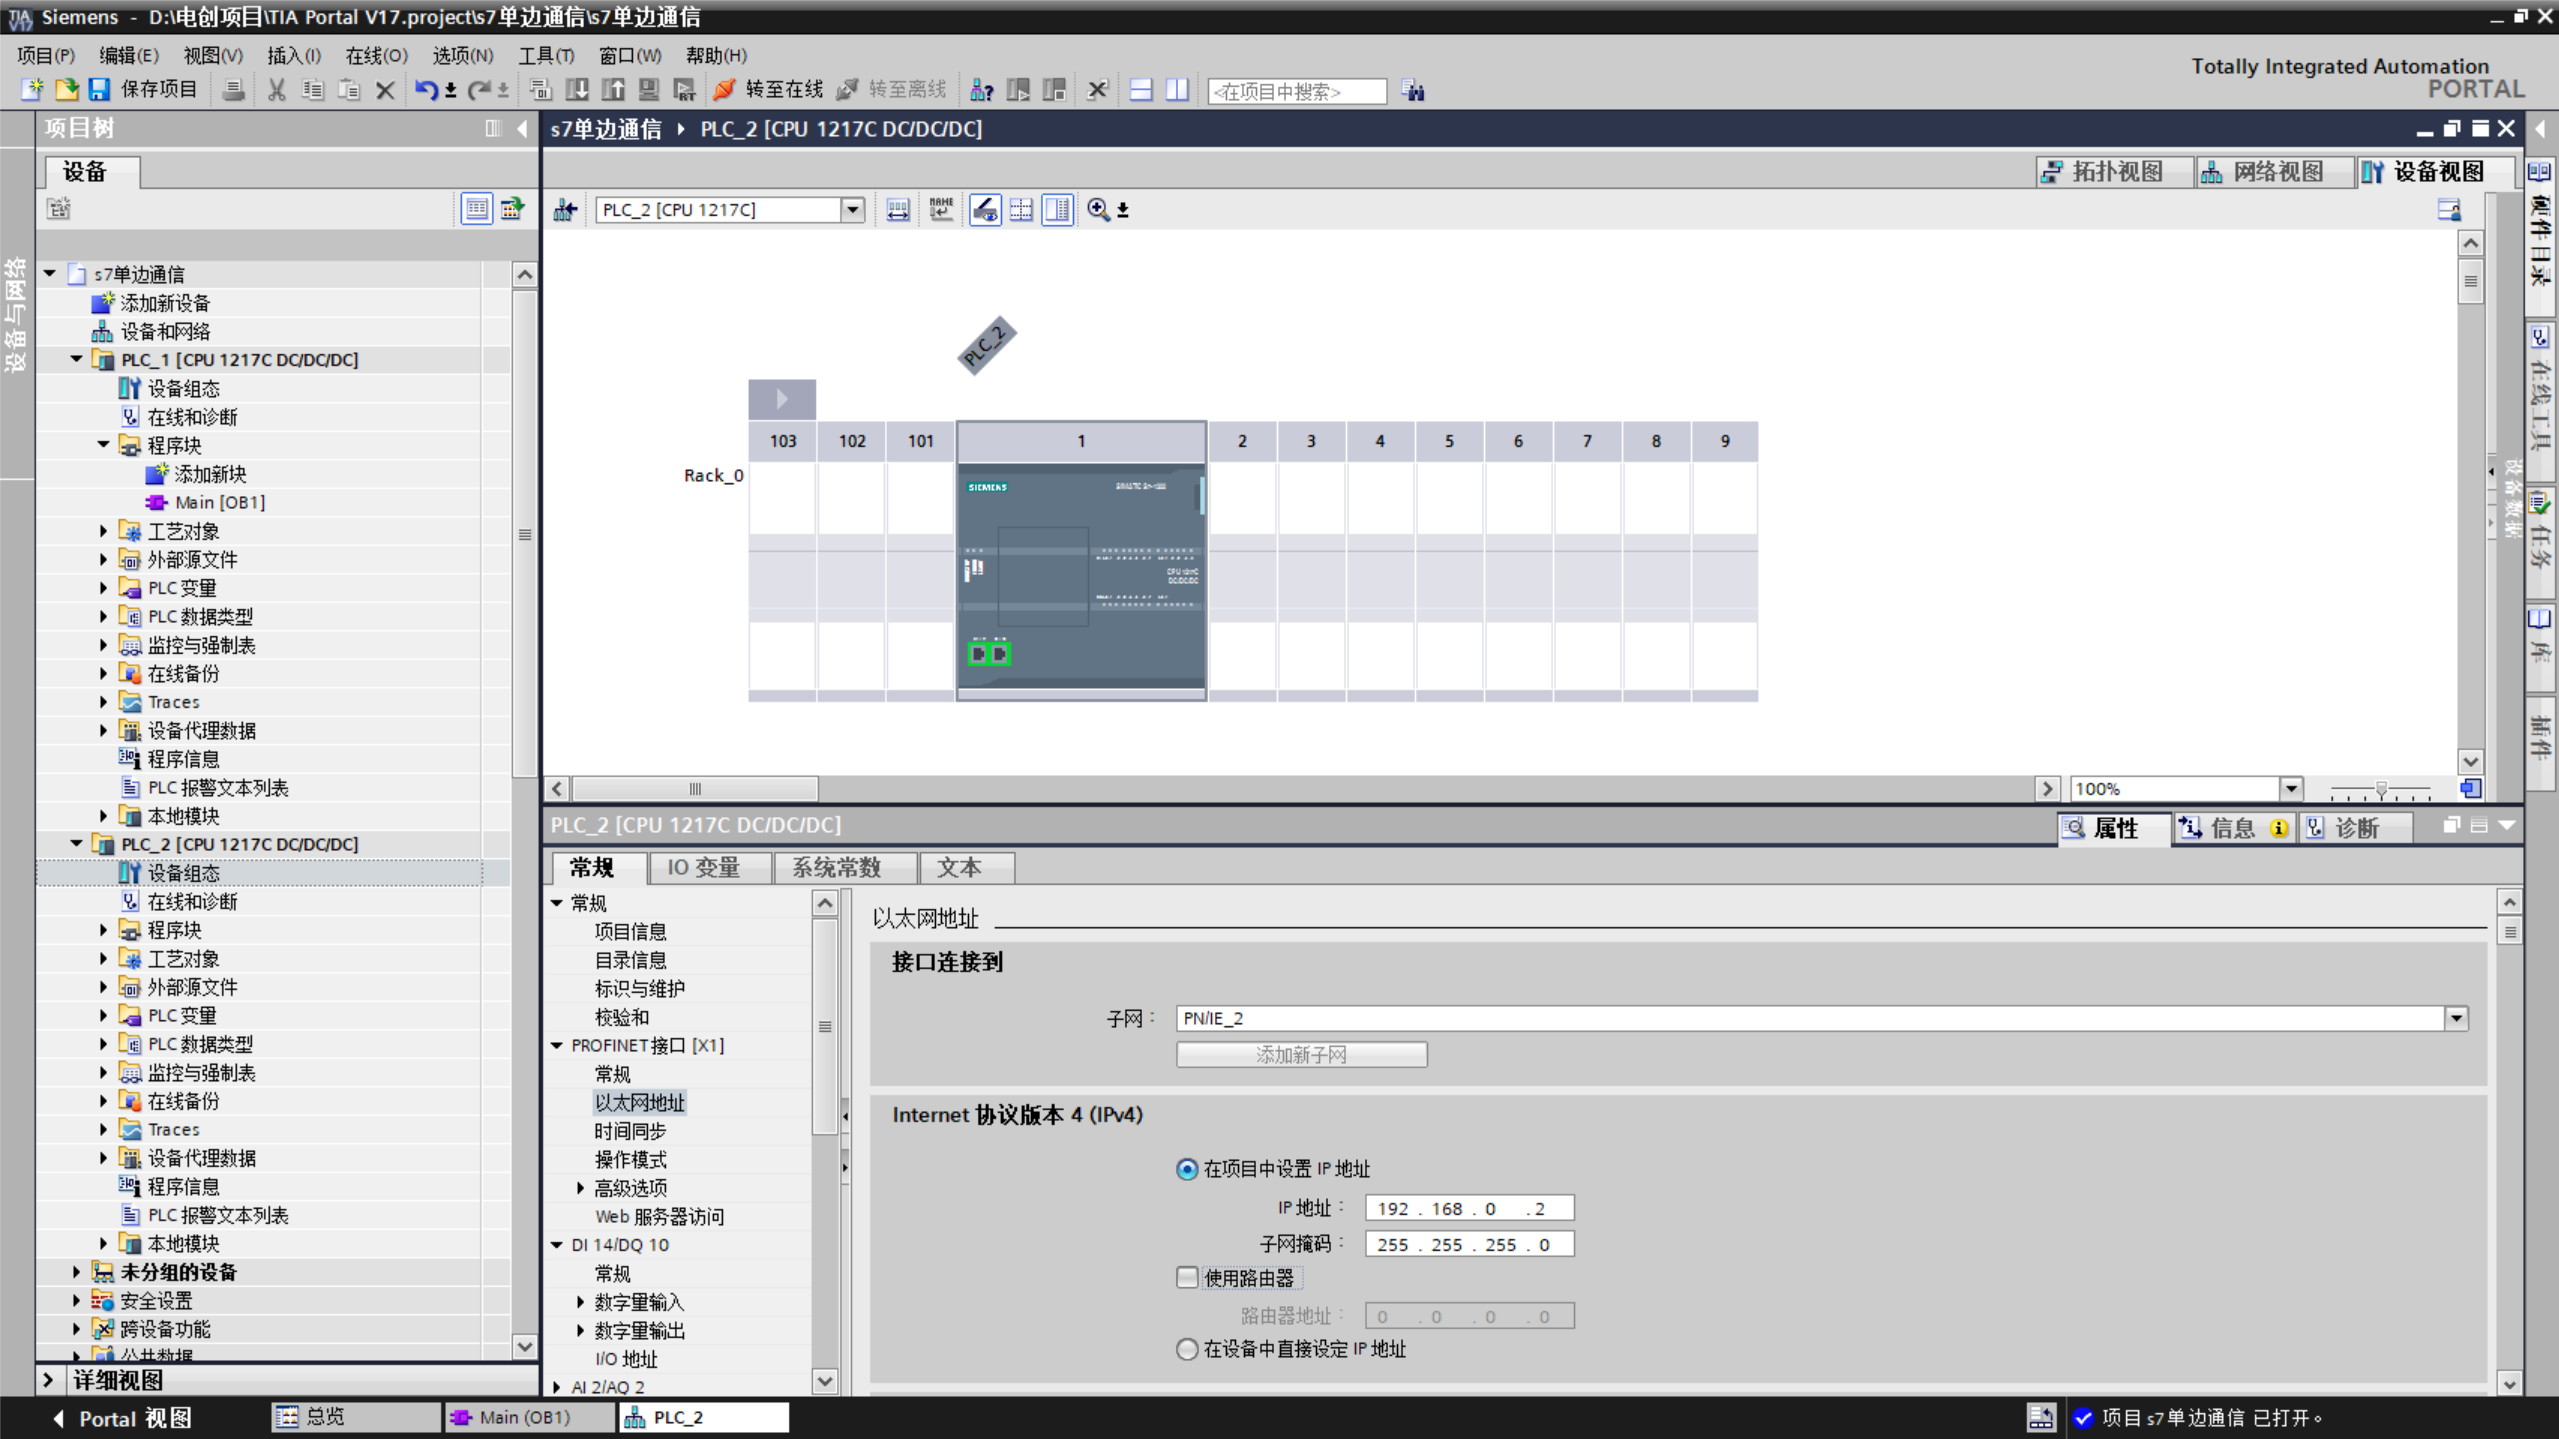
Task: Open the Main [OB1] block in tree
Action: [x=219, y=502]
